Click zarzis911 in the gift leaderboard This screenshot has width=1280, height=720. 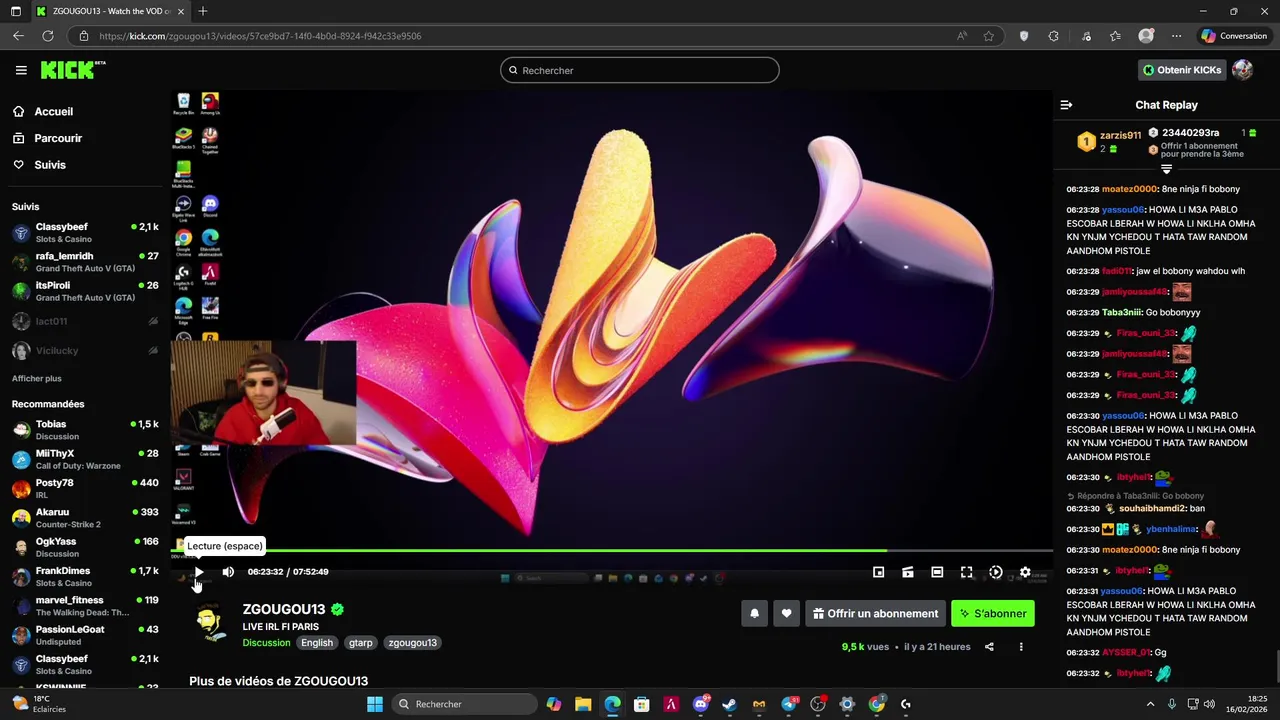[x=1120, y=136]
